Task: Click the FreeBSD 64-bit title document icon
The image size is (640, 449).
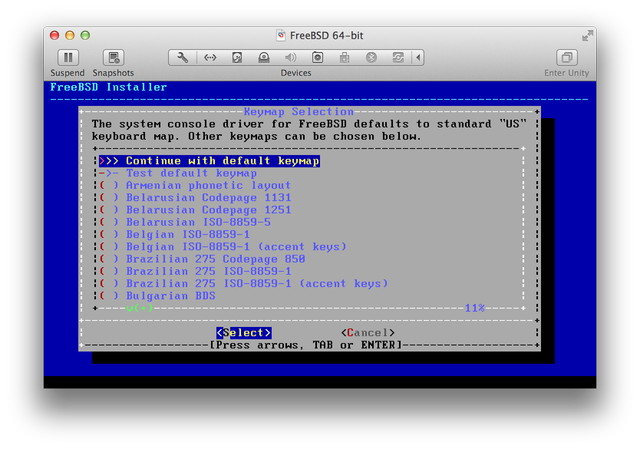Action: [x=281, y=36]
